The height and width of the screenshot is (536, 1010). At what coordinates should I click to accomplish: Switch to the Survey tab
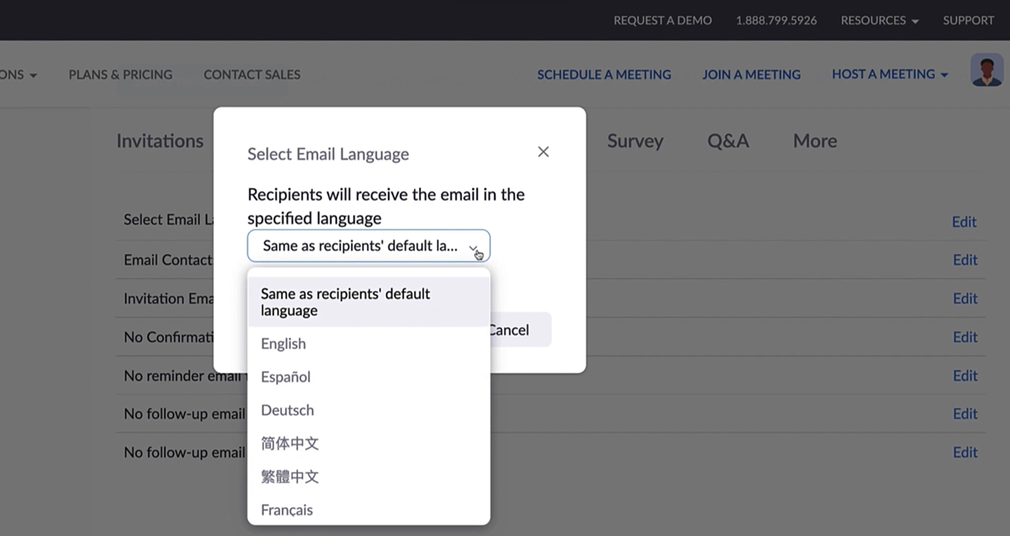635,141
